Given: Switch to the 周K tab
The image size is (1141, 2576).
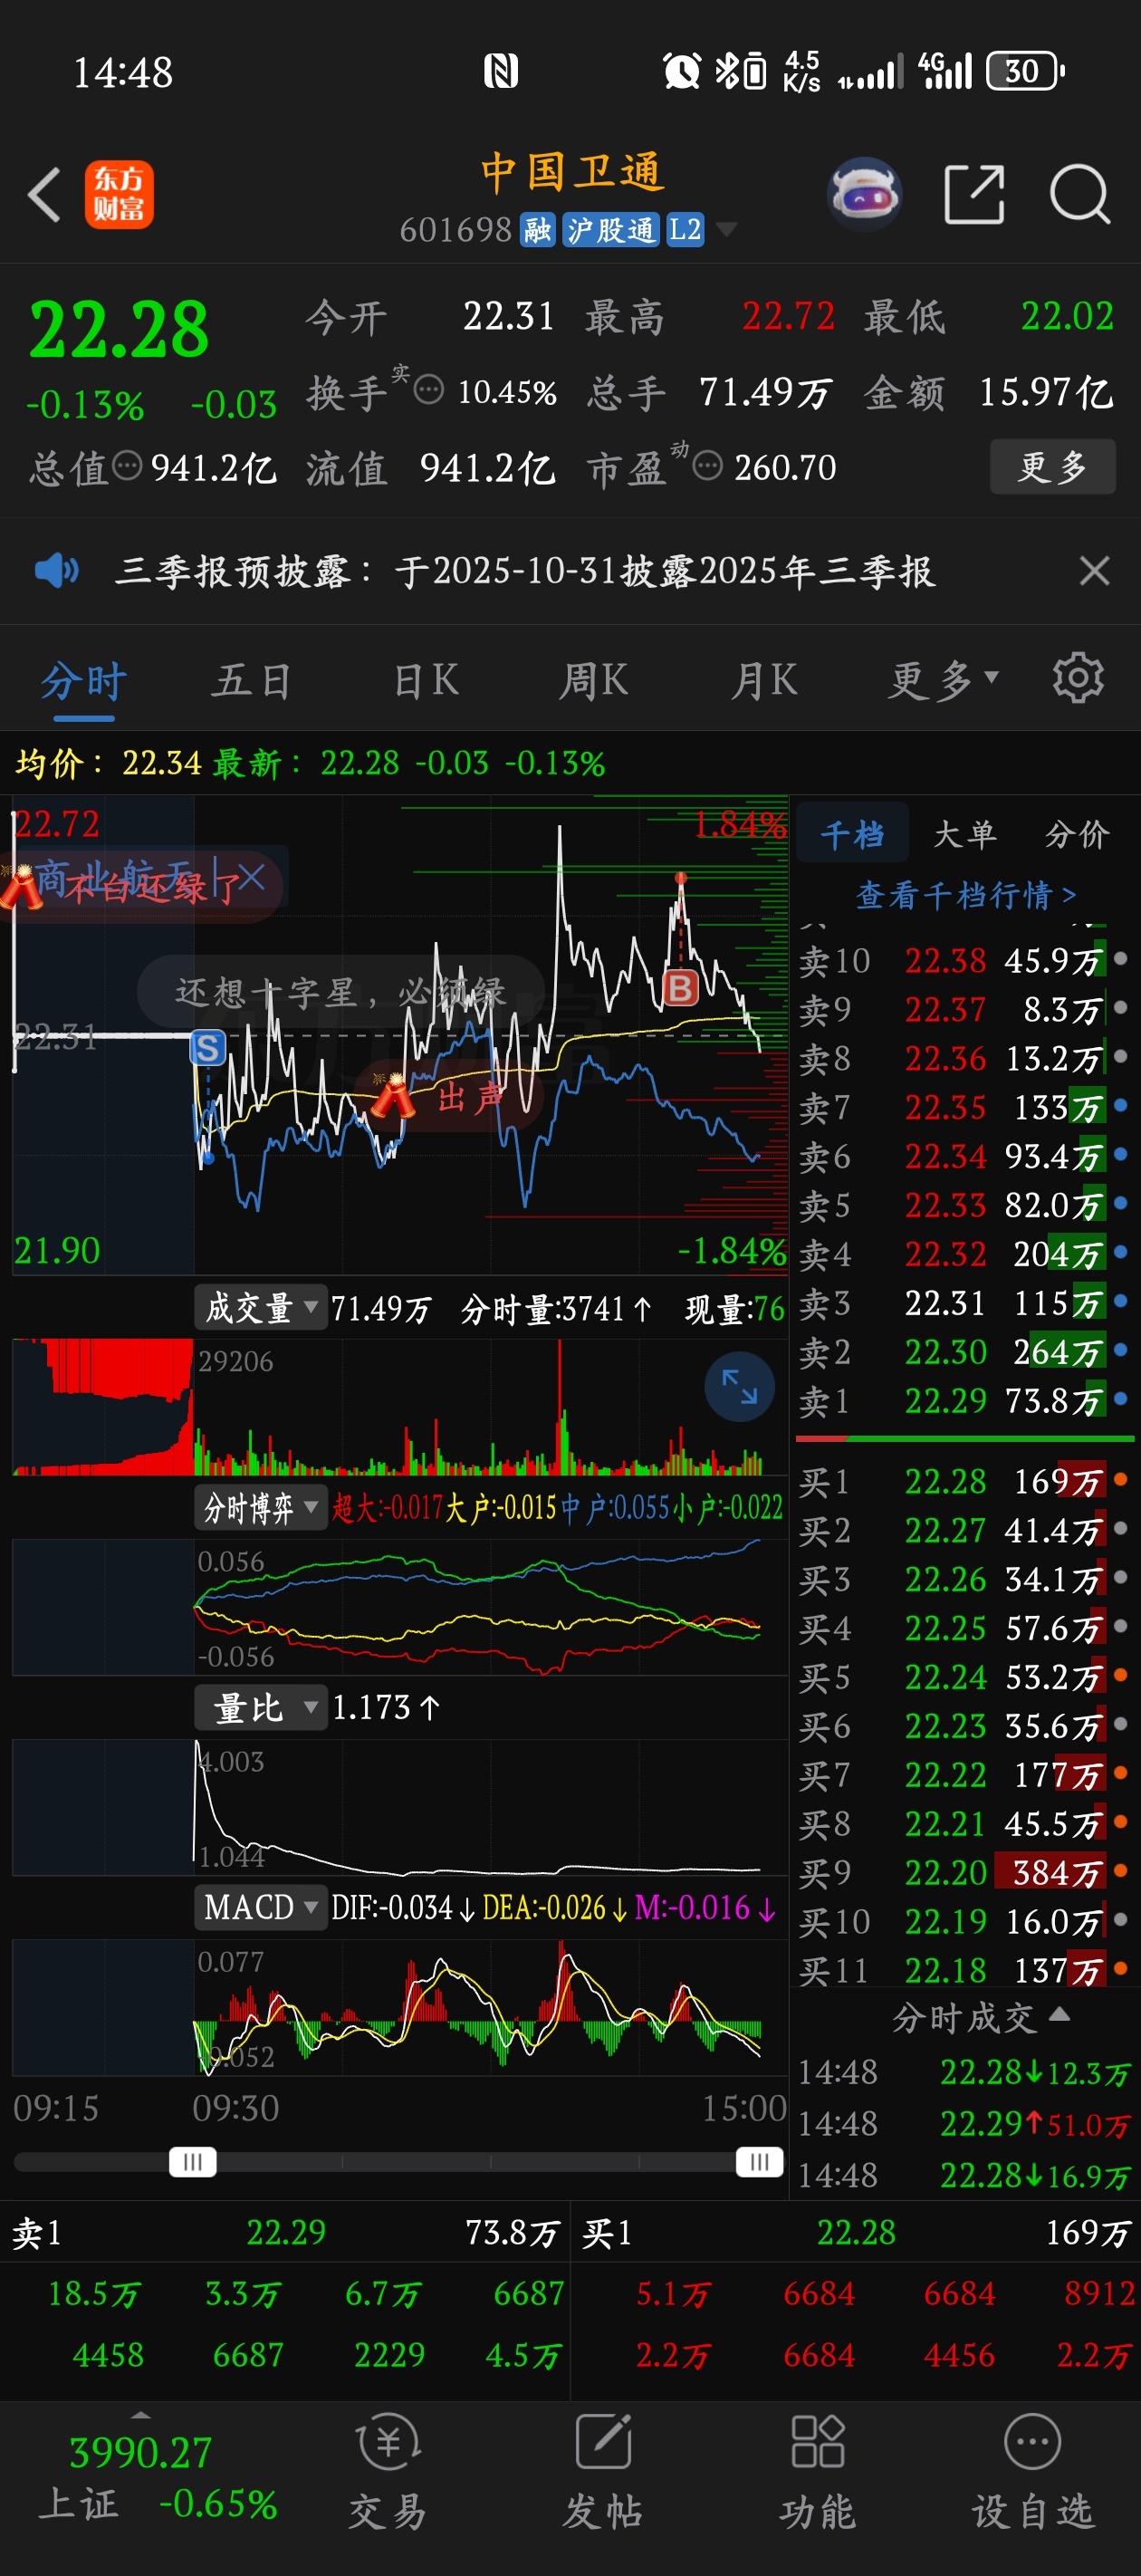Looking at the screenshot, I should [x=594, y=681].
